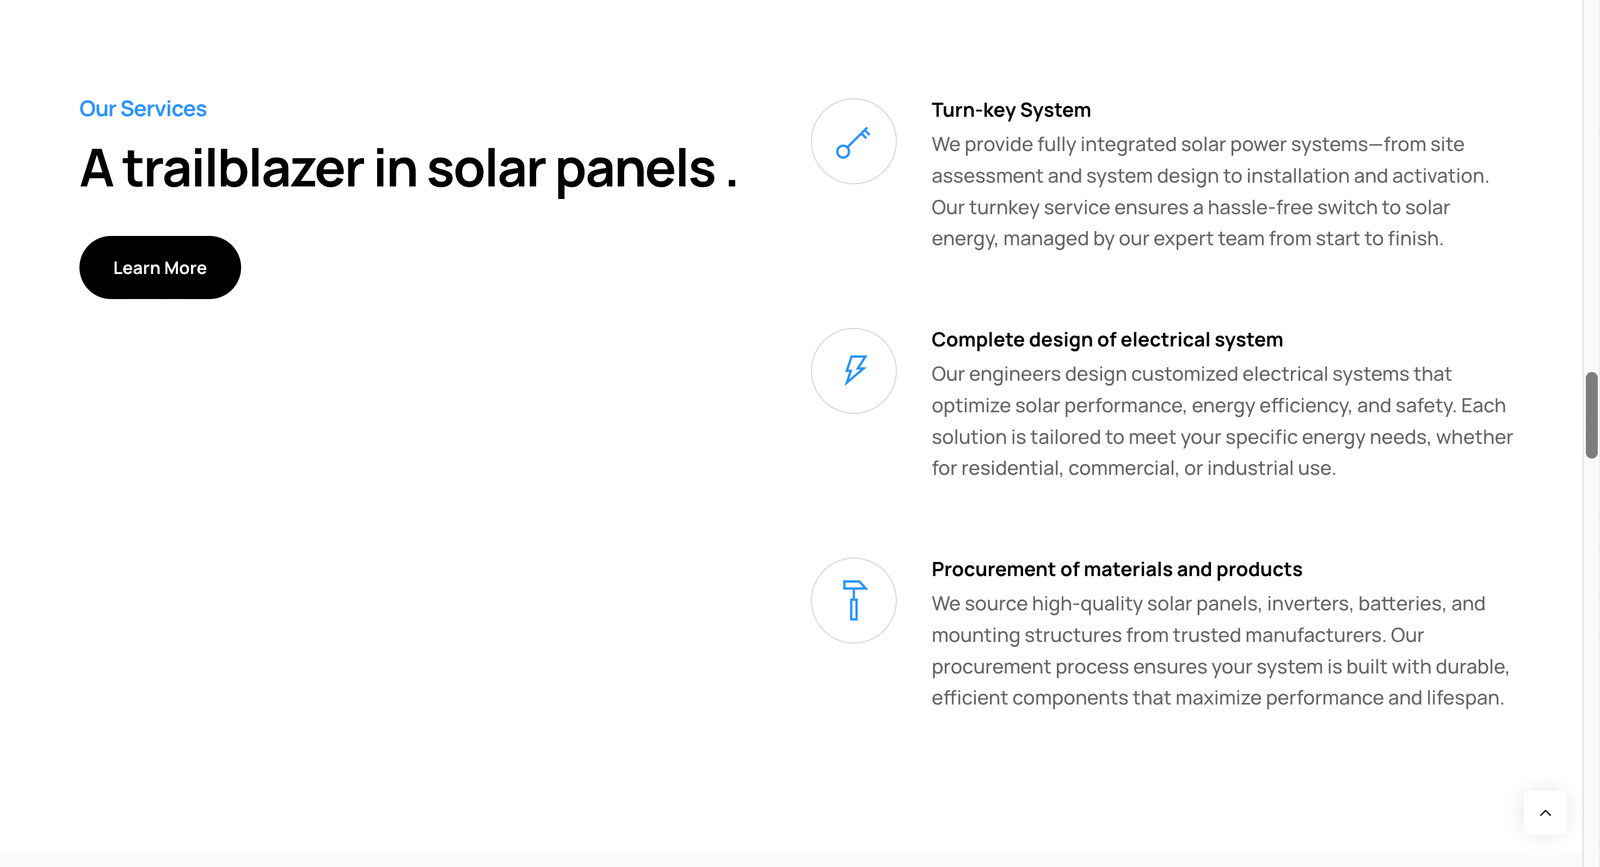The image size is (1600, 867).
Task: Click scrollbar track below the thumb
Action: 1591,650
